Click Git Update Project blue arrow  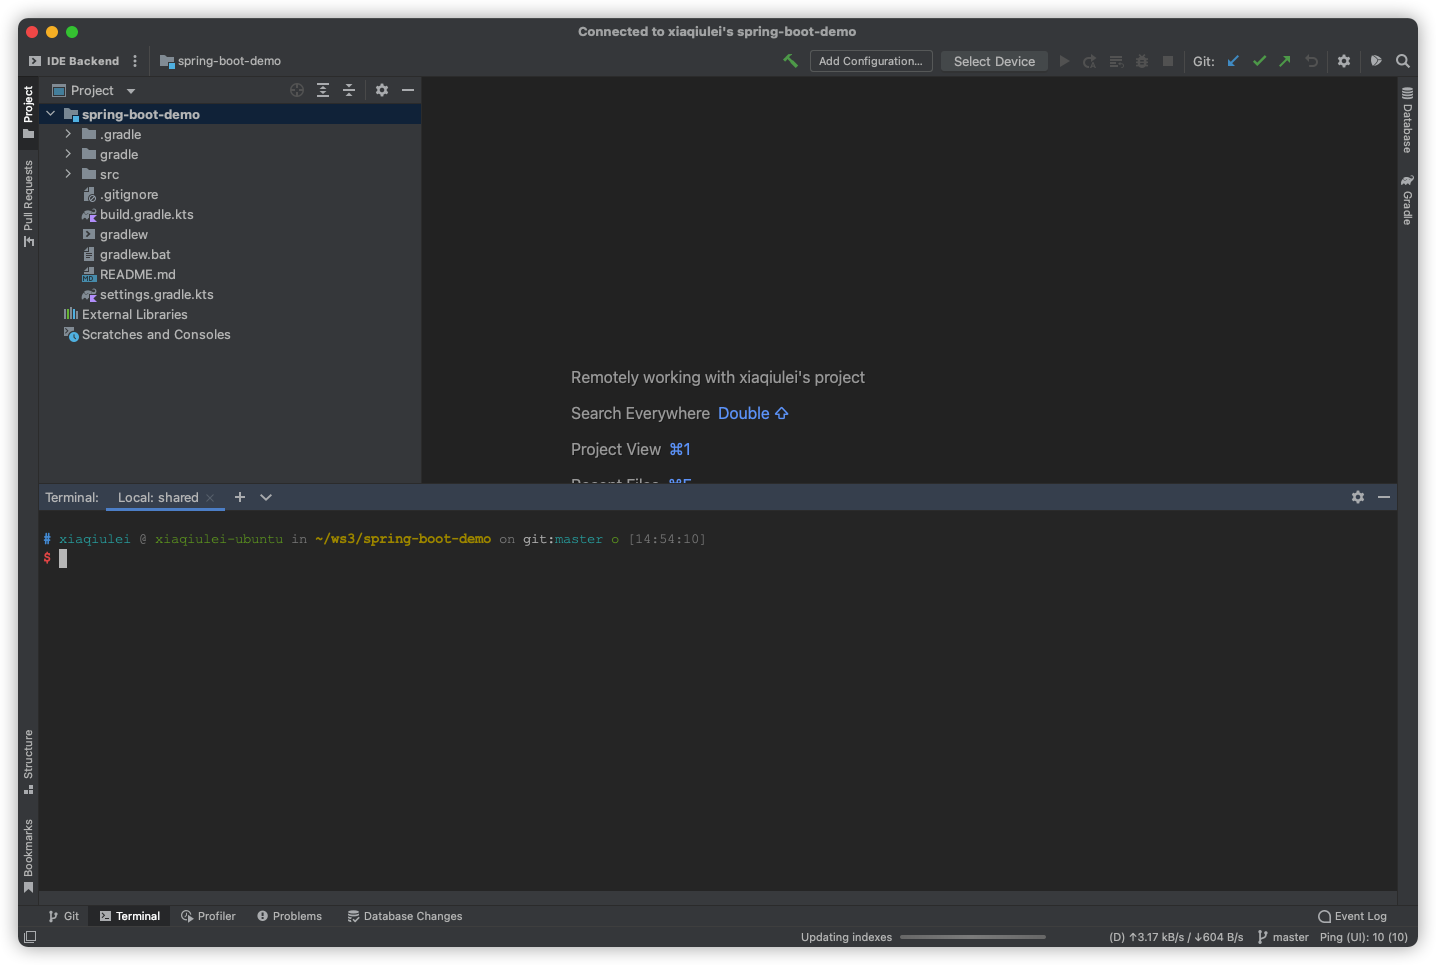point(1233,61)
